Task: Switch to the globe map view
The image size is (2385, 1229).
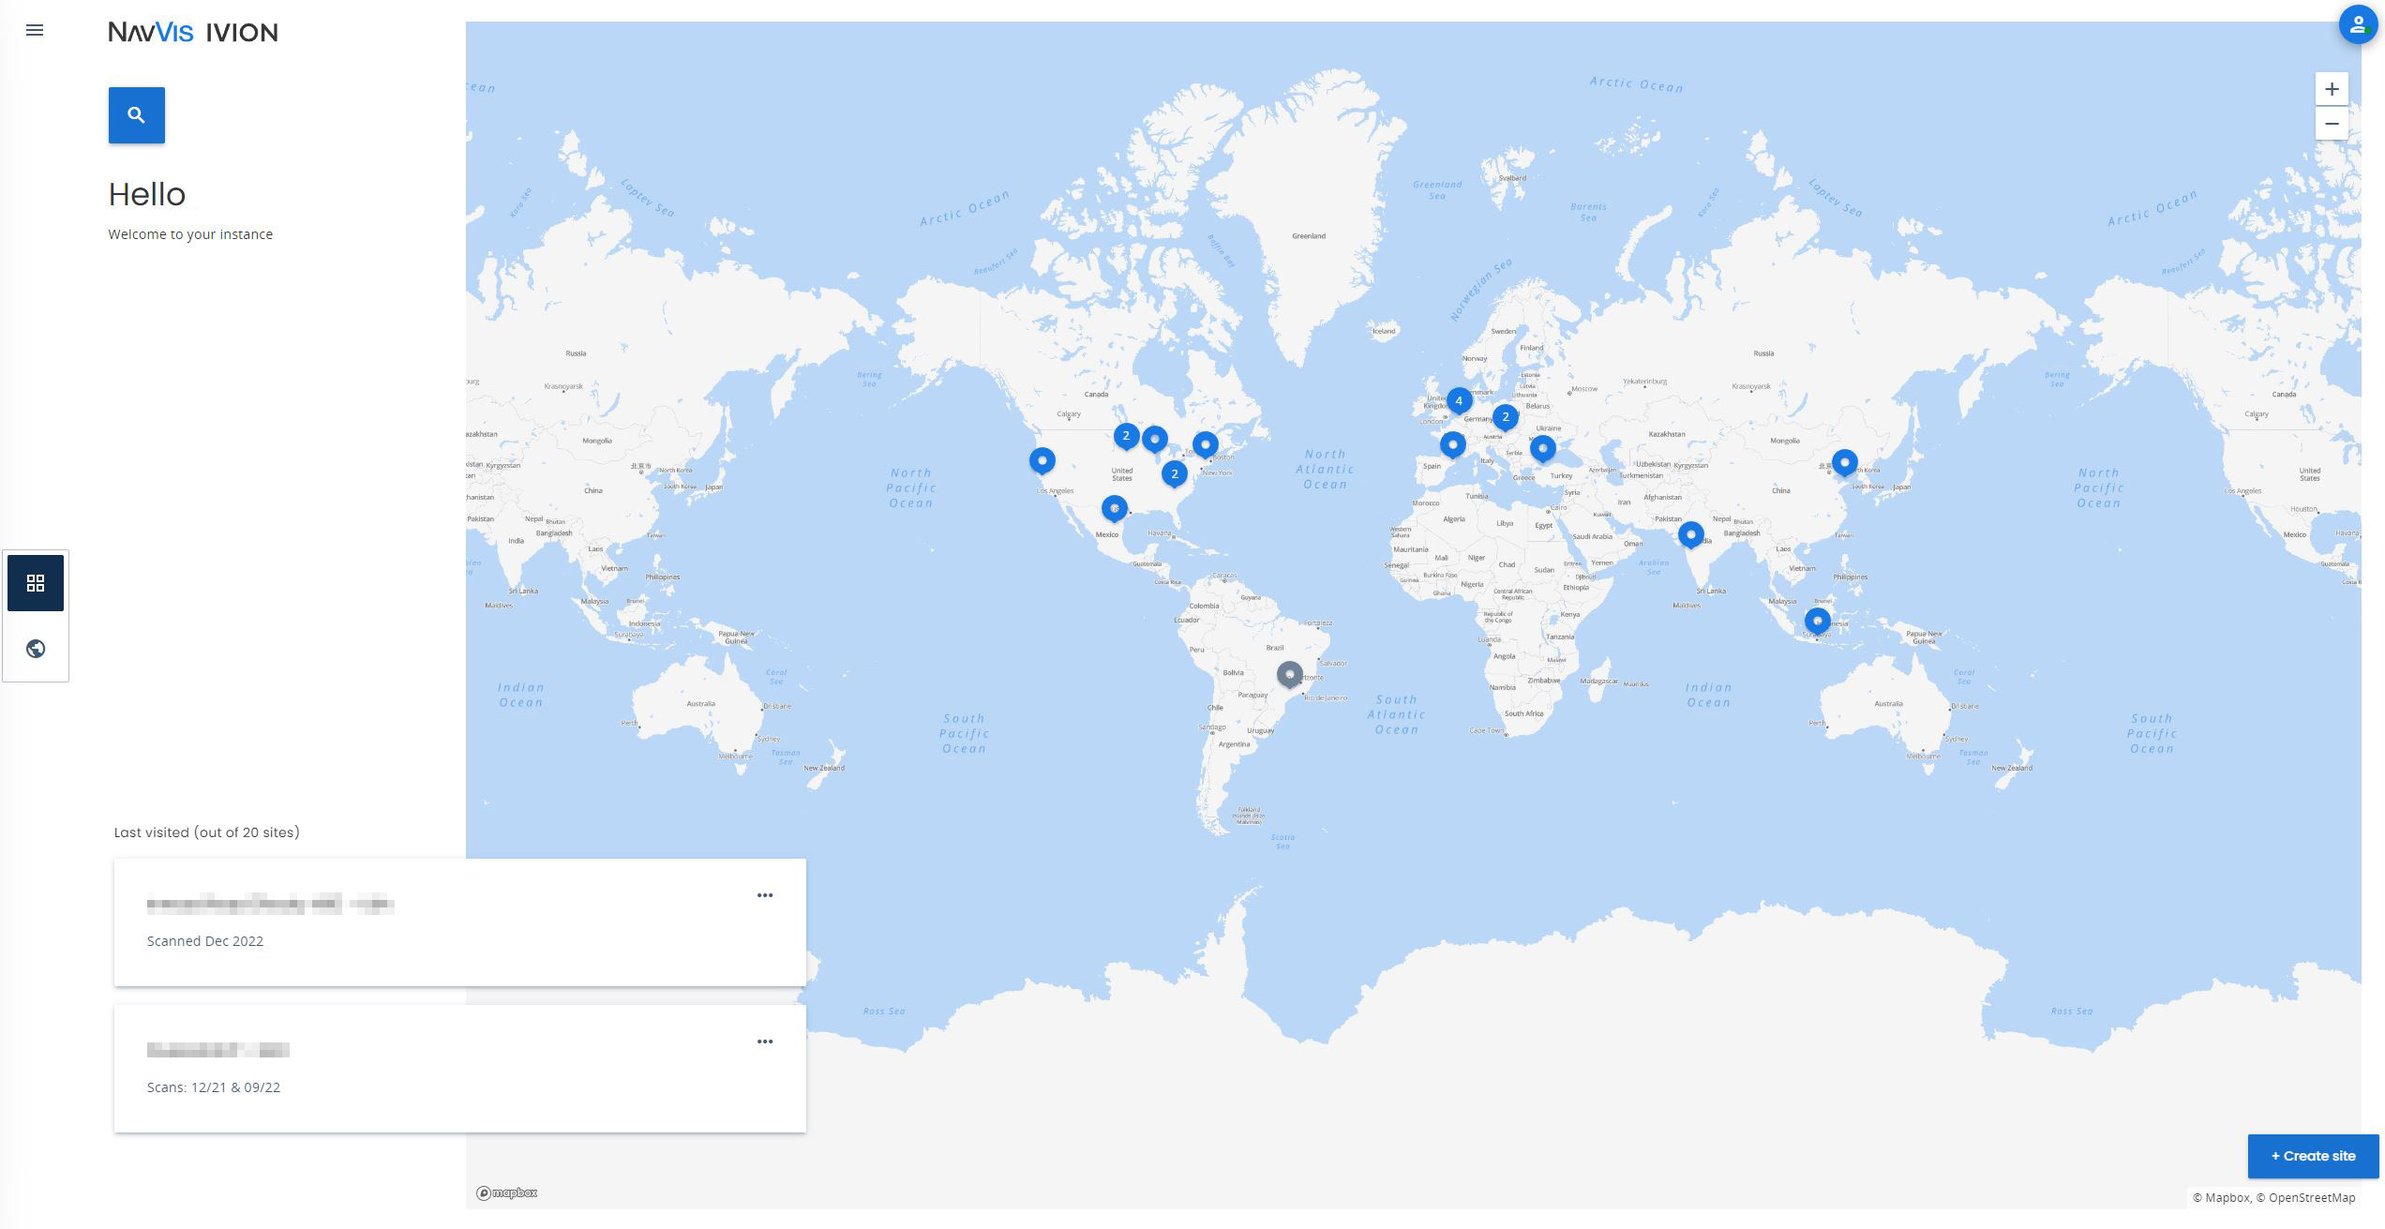Action: pyautogui.click(x=36, y=649)
